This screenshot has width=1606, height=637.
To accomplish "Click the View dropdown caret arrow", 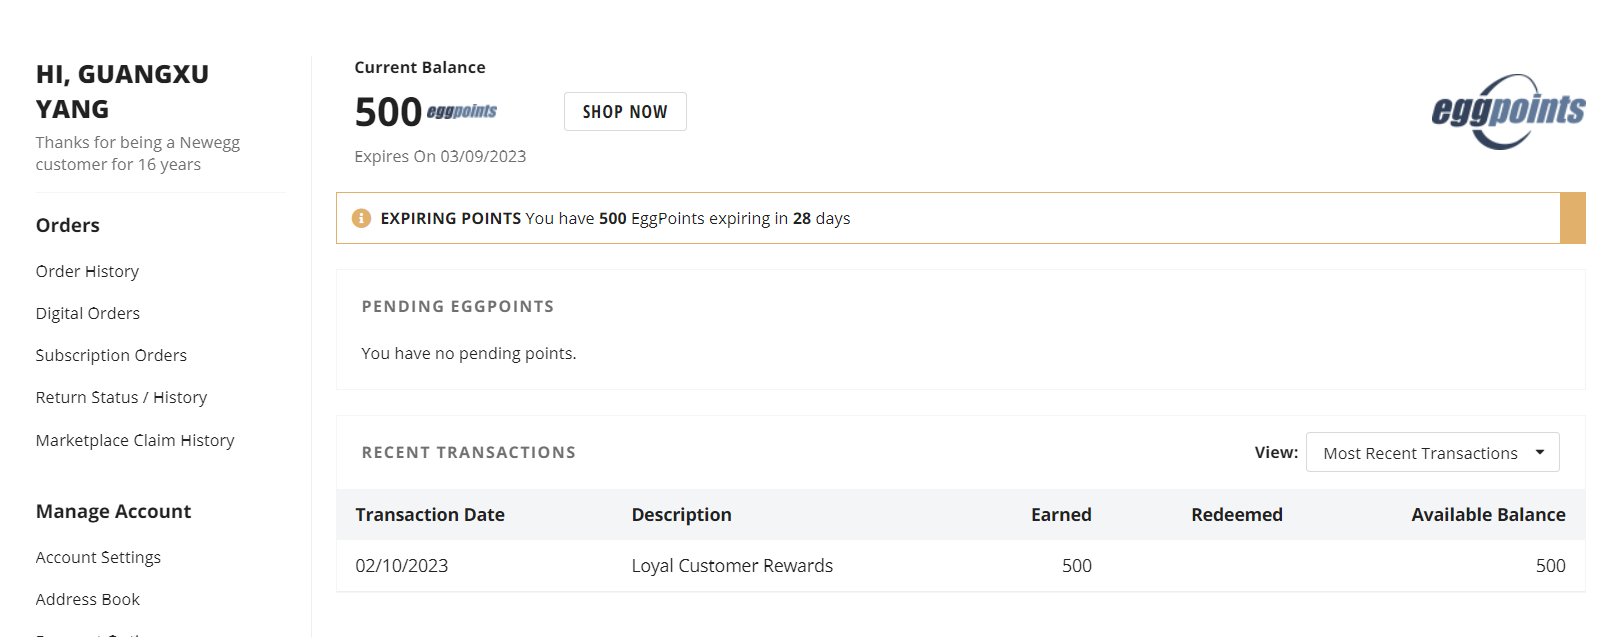I will point(1540,453).
